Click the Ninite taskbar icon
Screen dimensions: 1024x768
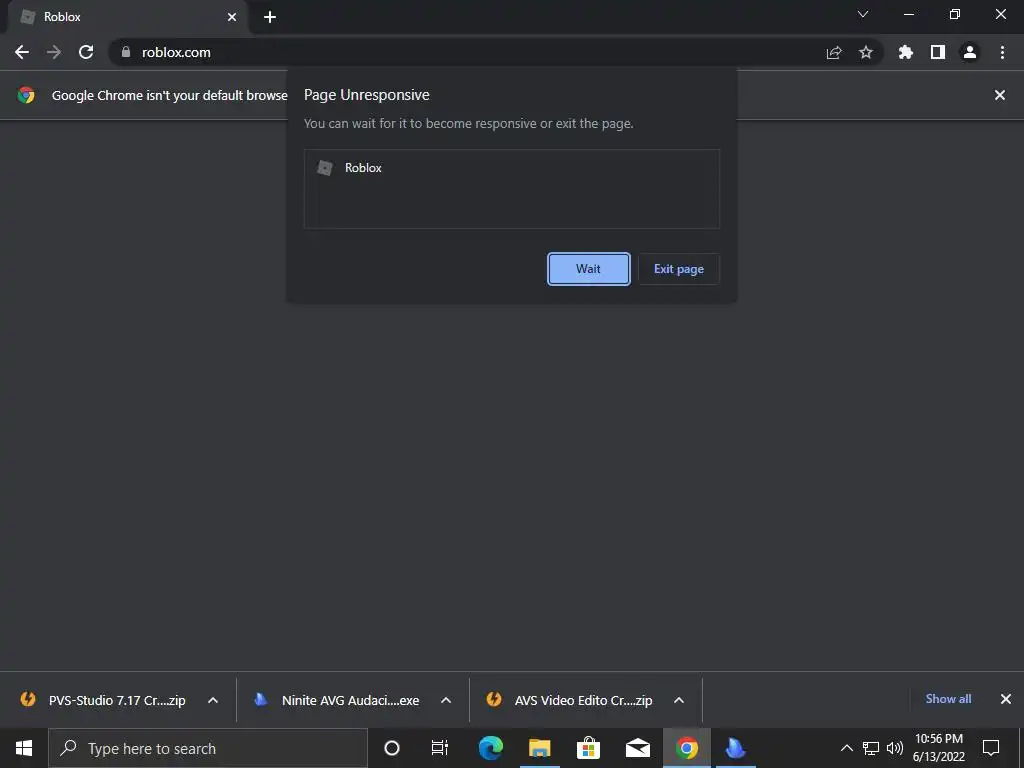point(736,748)
